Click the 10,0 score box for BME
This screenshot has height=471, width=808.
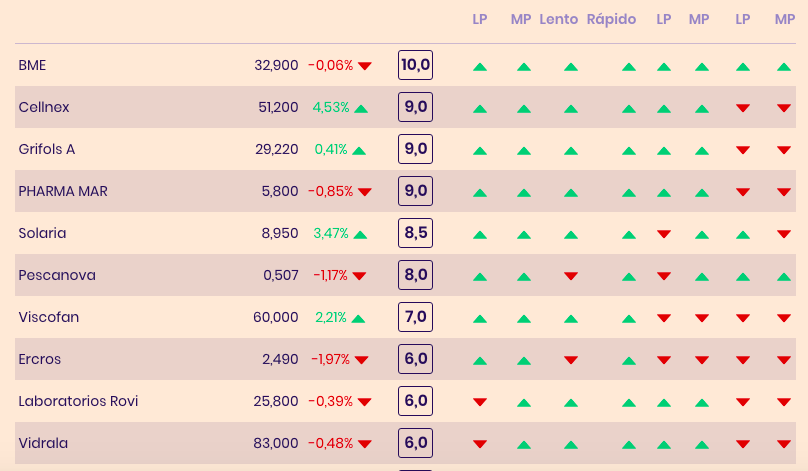pos(415,66)
